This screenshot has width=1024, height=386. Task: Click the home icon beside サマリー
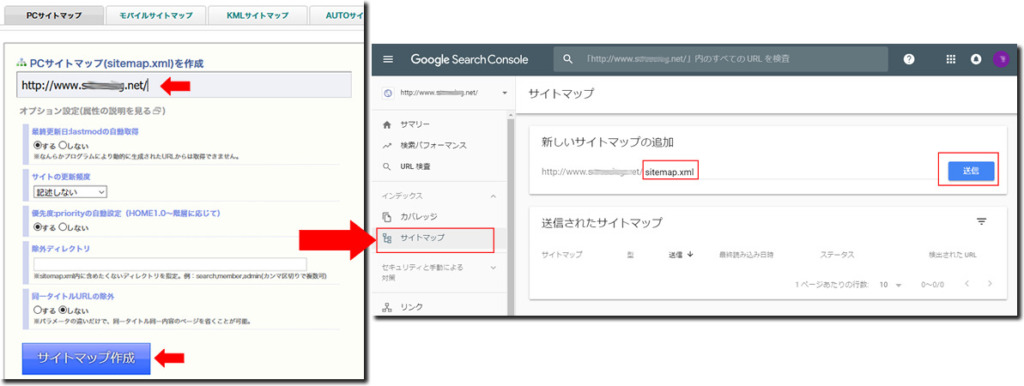pos(387,124)
